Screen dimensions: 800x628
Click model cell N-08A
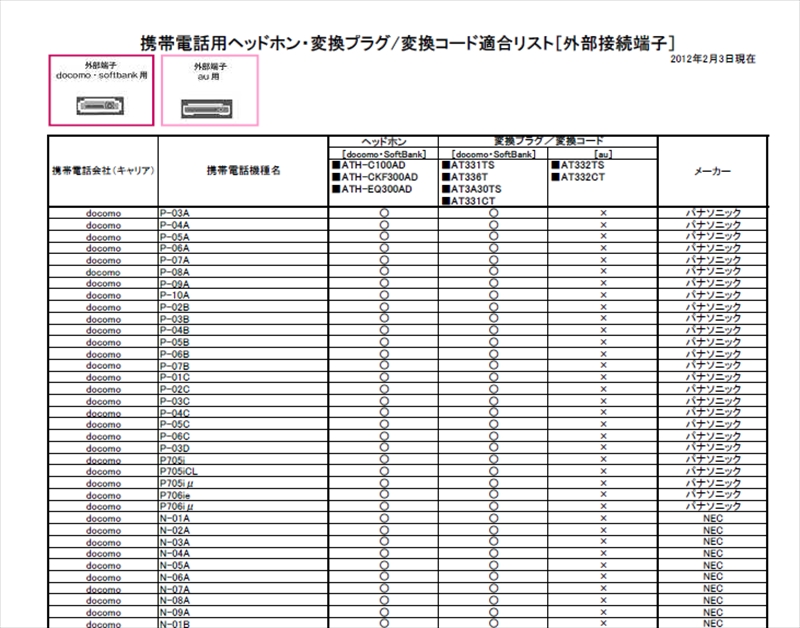(243, 600)
